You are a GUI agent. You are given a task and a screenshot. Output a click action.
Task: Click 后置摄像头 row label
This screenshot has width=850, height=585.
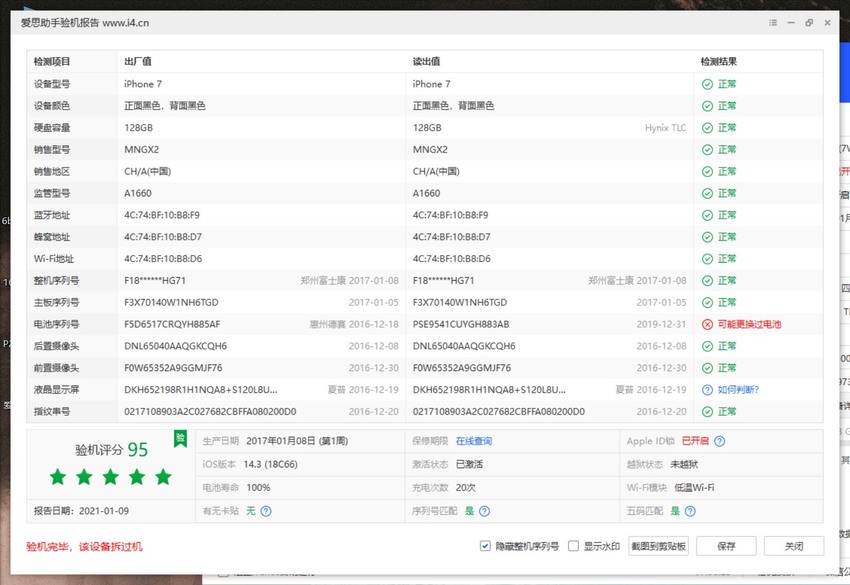[x=56, y=346]
